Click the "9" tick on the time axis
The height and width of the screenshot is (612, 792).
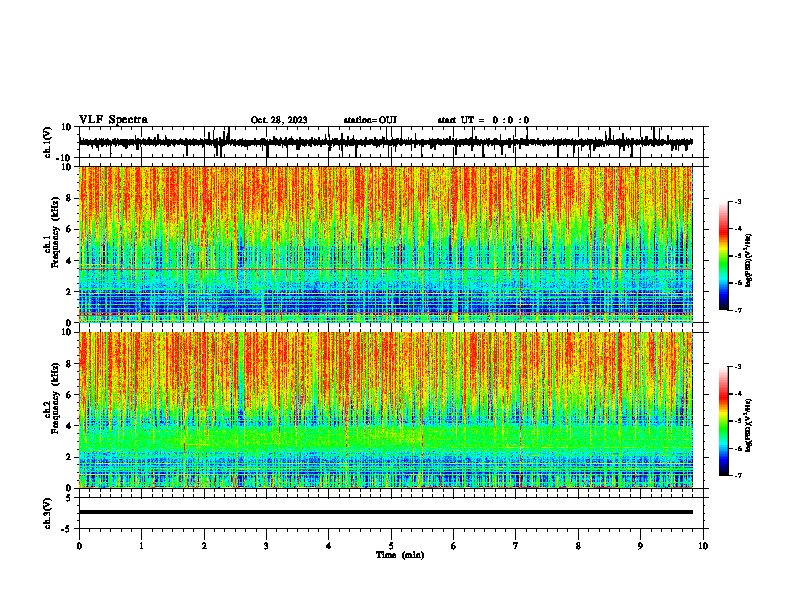point(640,546)
